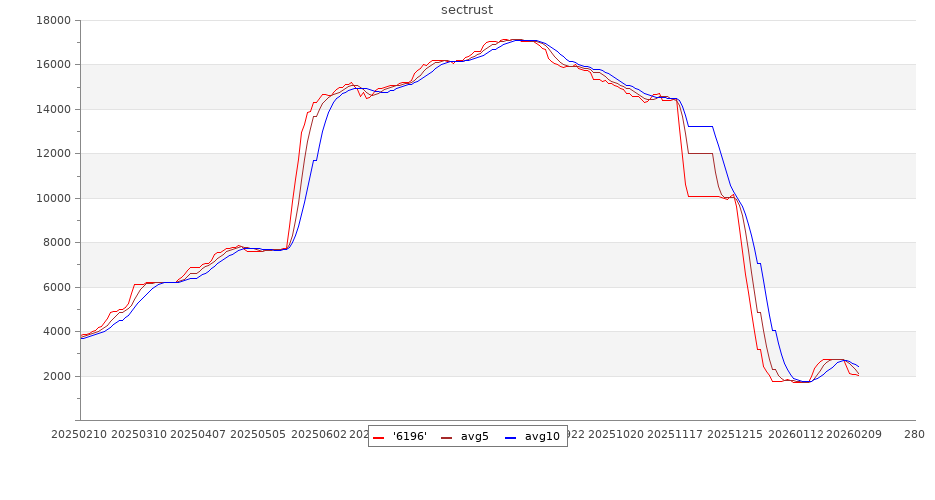Screen dimensions: 935x500
Task: Click the 20251020 date label
Action: (x=614, y=435)
